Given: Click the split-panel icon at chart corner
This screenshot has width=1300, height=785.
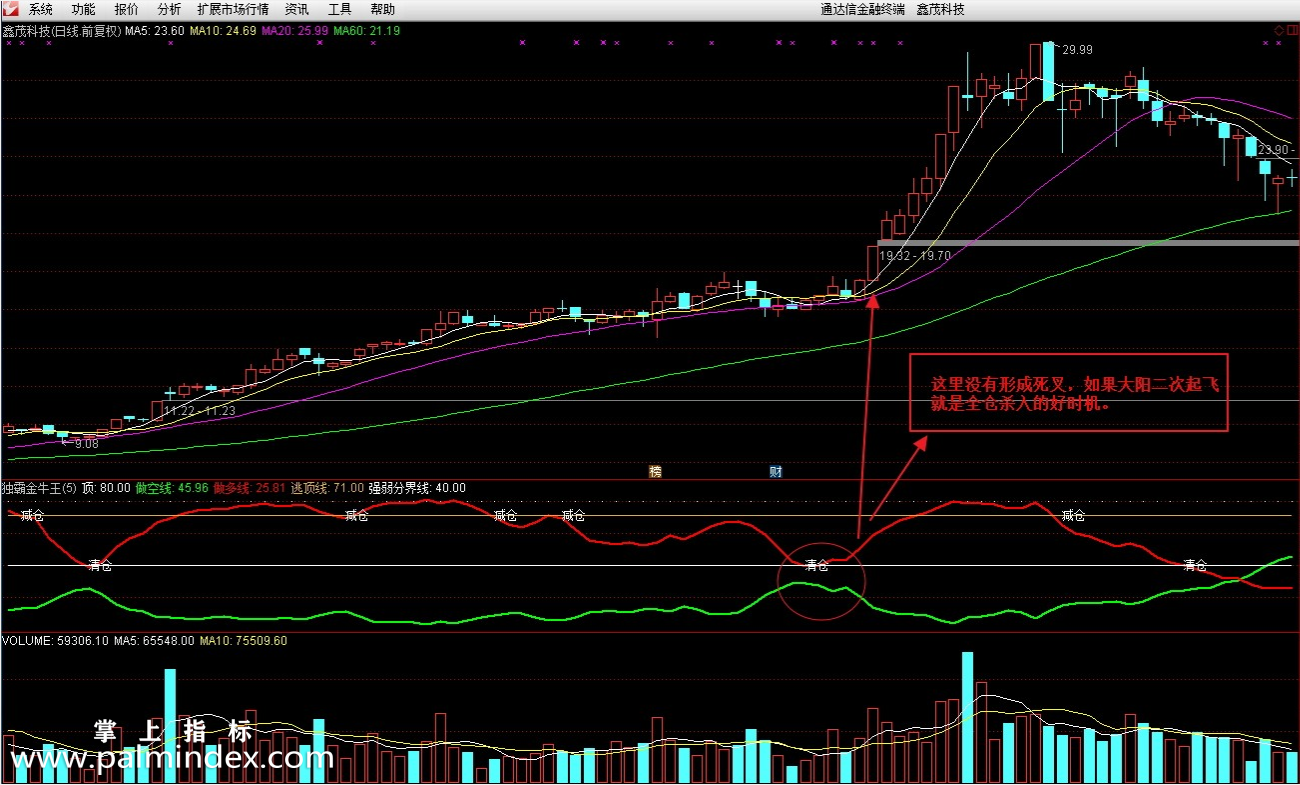Looking at the screenshot, I should click(x=1291, y=30).
